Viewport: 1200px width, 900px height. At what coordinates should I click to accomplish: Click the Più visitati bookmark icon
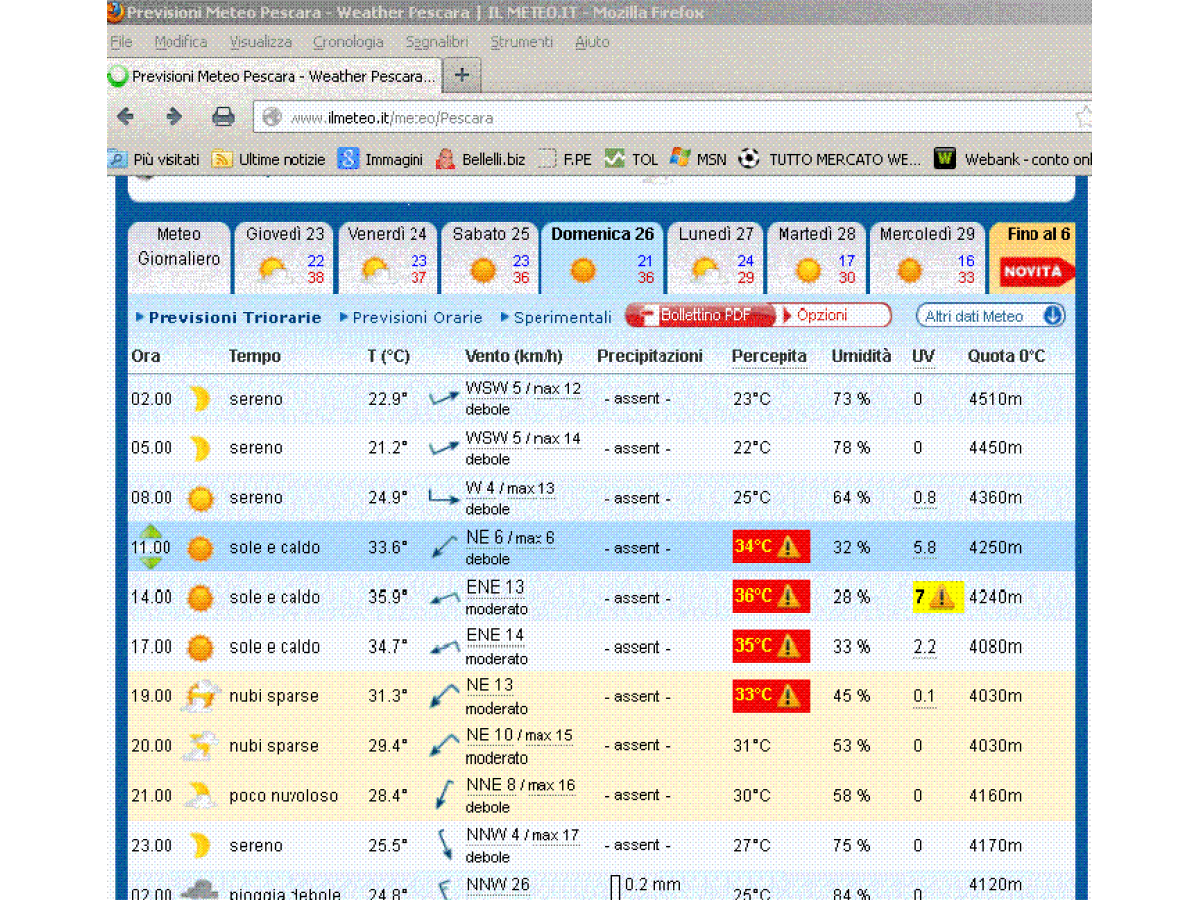coord(118,159)
